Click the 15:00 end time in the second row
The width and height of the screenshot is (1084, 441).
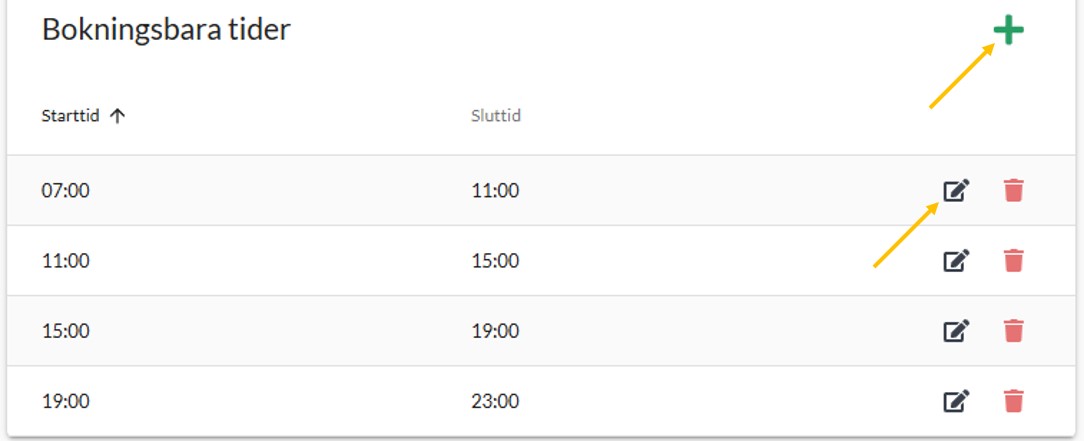(495, 261)
